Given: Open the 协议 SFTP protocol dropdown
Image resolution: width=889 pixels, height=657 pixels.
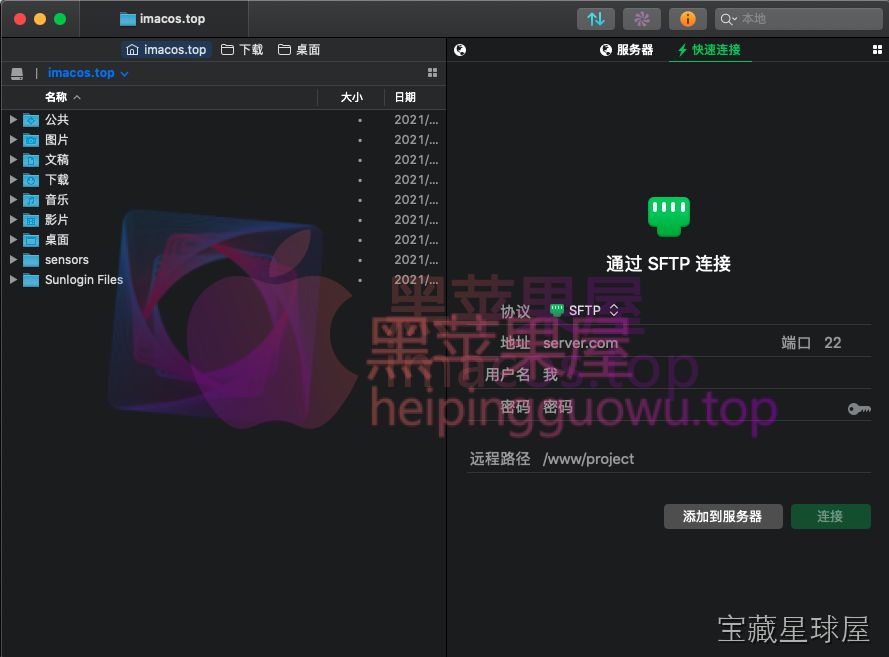Looking at the screenshot, I should click(584, 311).
